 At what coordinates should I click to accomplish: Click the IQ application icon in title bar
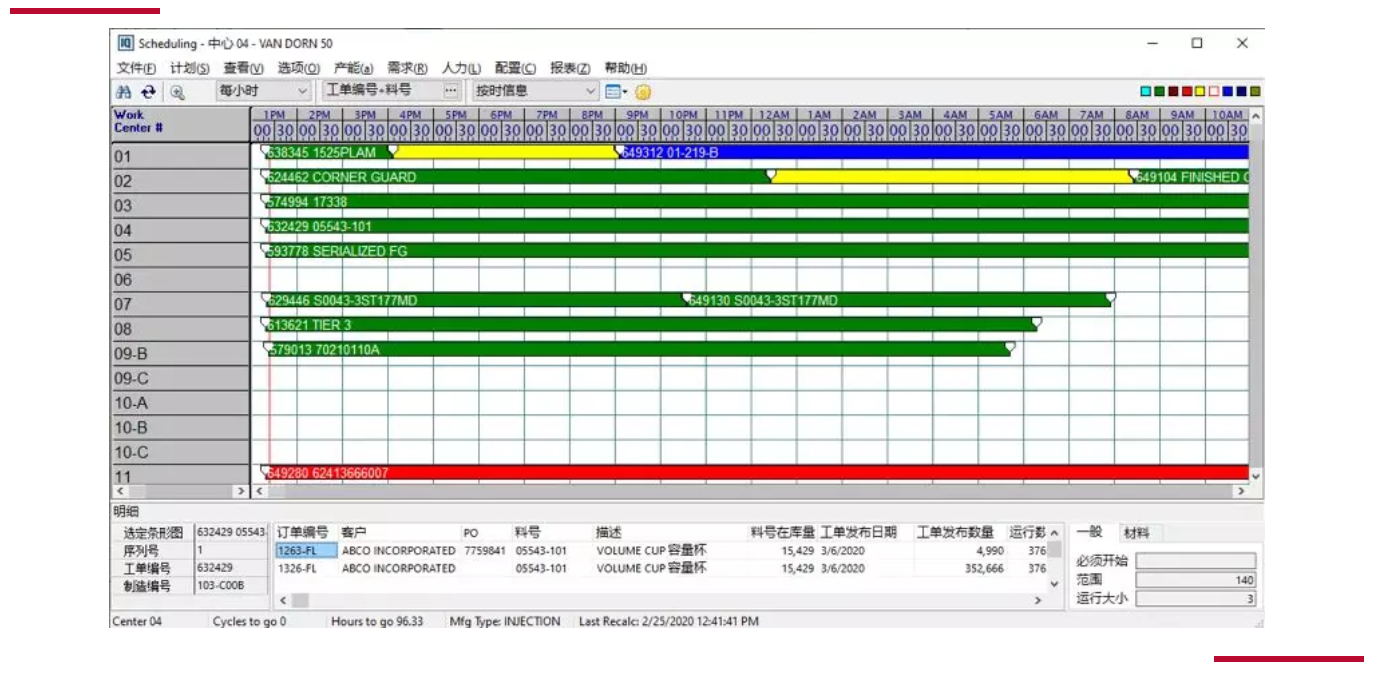point(126,43)
